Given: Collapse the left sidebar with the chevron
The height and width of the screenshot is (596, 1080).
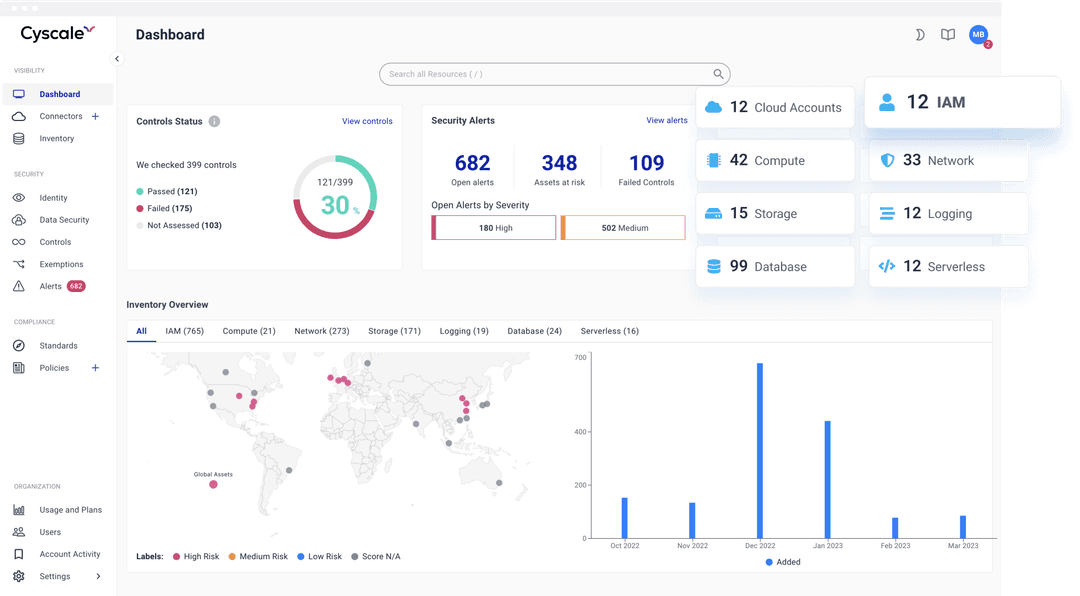Looking at the screenshot, I should 117,59.
